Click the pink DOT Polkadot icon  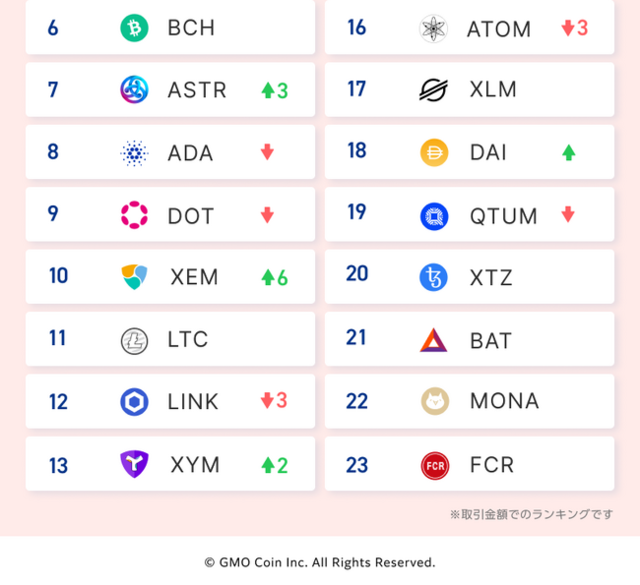[134, 215]
